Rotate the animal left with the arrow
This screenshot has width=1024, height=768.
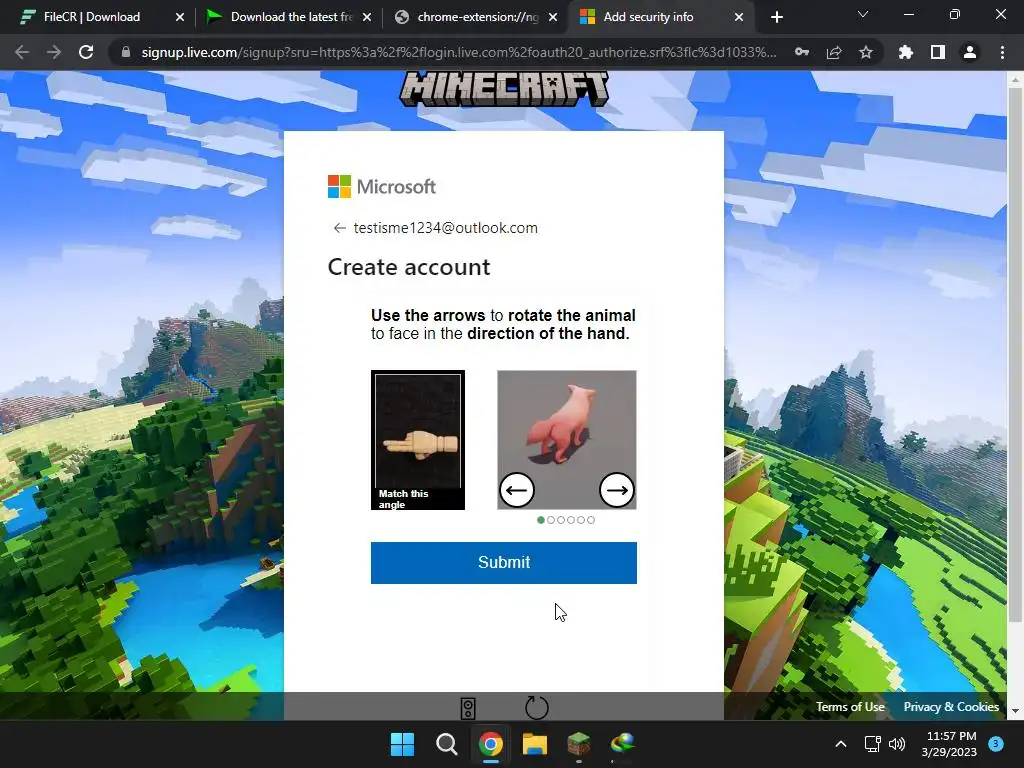click(x=517, y=490)
